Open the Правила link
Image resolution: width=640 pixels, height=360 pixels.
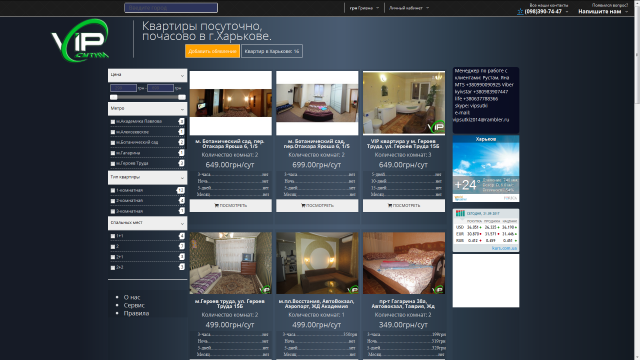pos(136,313)
